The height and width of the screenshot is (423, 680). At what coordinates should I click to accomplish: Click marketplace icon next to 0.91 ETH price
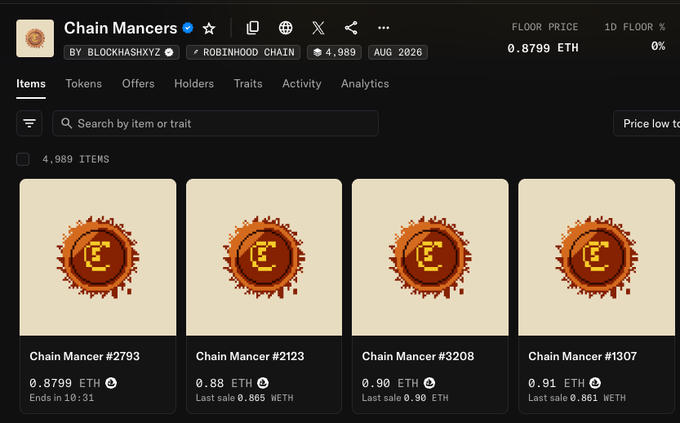(595, 383)
